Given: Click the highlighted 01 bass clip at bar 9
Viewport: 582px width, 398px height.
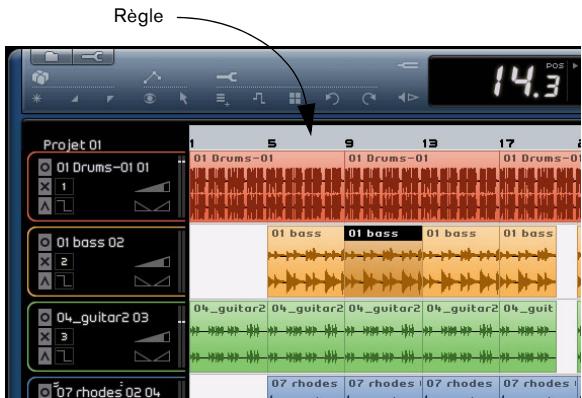Looking at the screenshot, I should tap(383, 261).
